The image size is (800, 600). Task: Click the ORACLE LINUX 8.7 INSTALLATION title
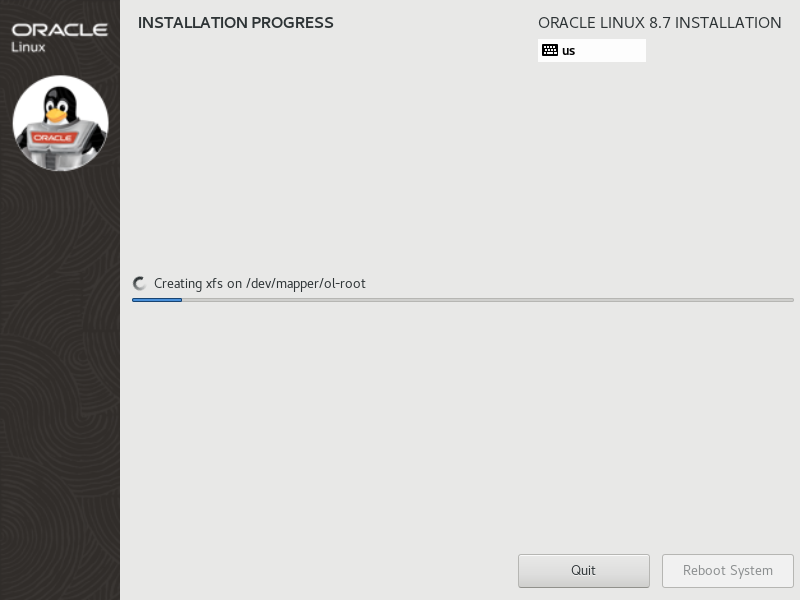tap(660, 23)
